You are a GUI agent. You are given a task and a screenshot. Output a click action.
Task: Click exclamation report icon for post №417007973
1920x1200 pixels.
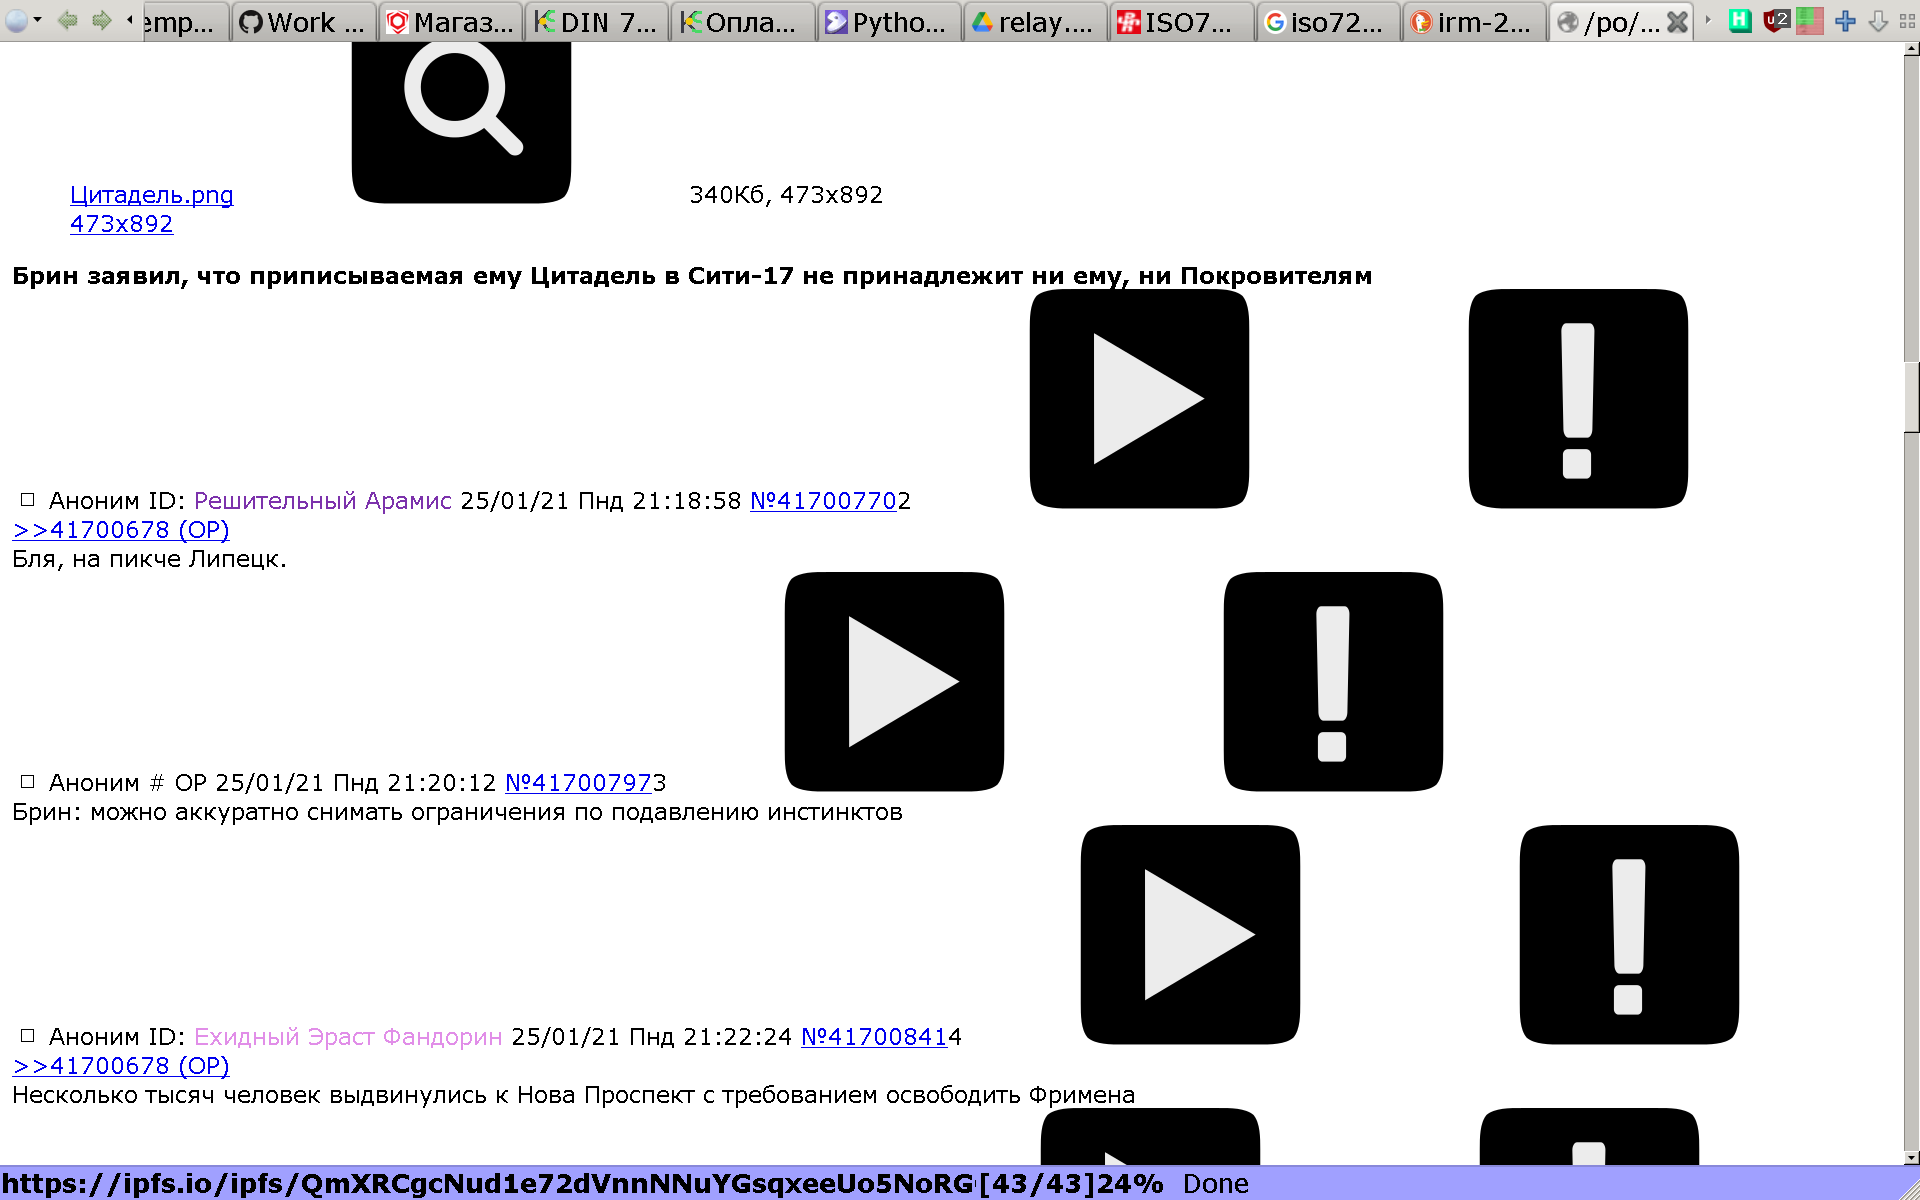(x=1332, y=681)
